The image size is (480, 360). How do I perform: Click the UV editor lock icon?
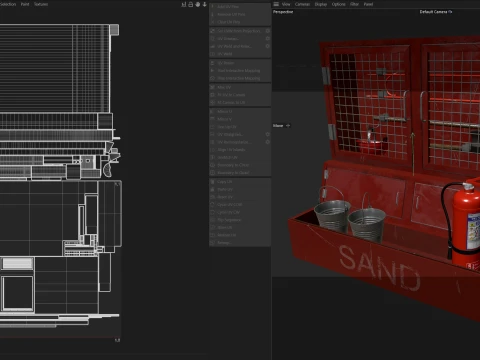191,4
